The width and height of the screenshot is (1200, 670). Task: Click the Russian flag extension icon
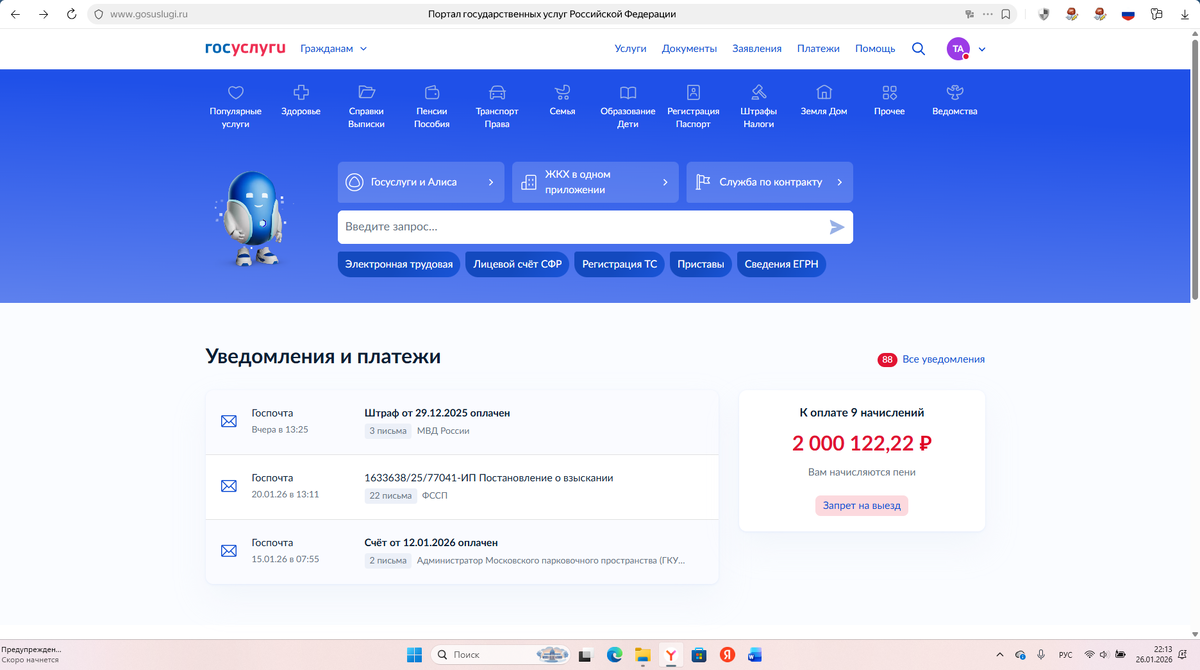coord(1128,14)
